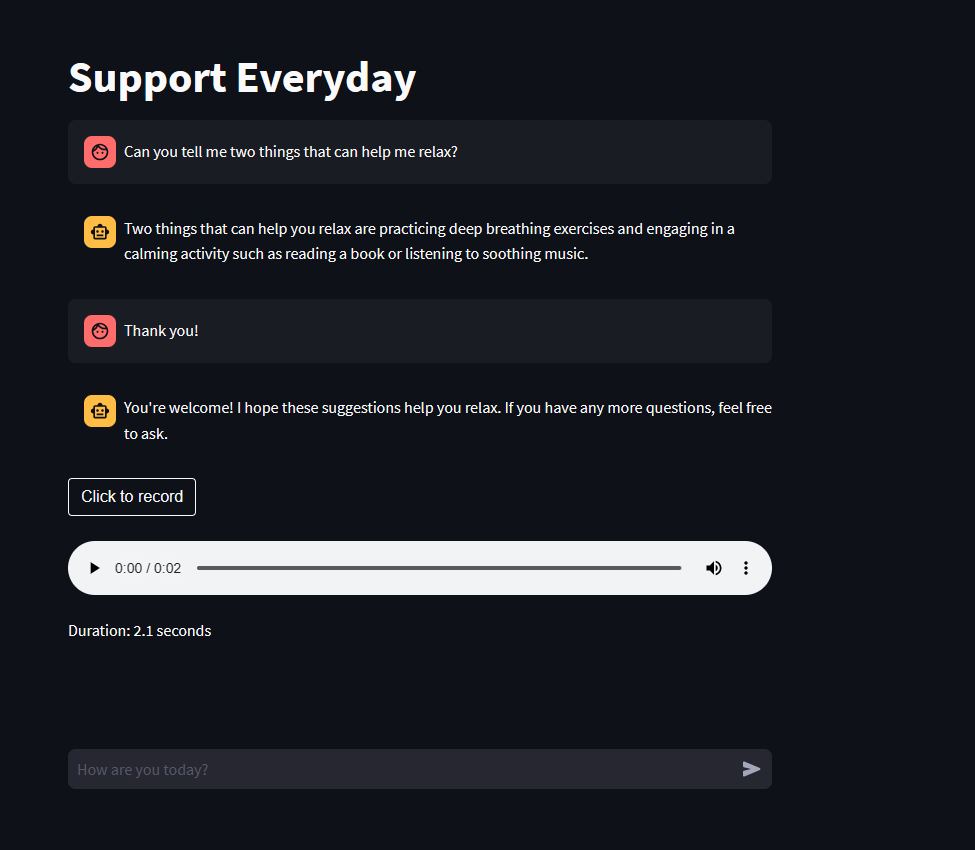Focus the "How are you today?" chat input
The image size is (975, 850).
[400, 769]
